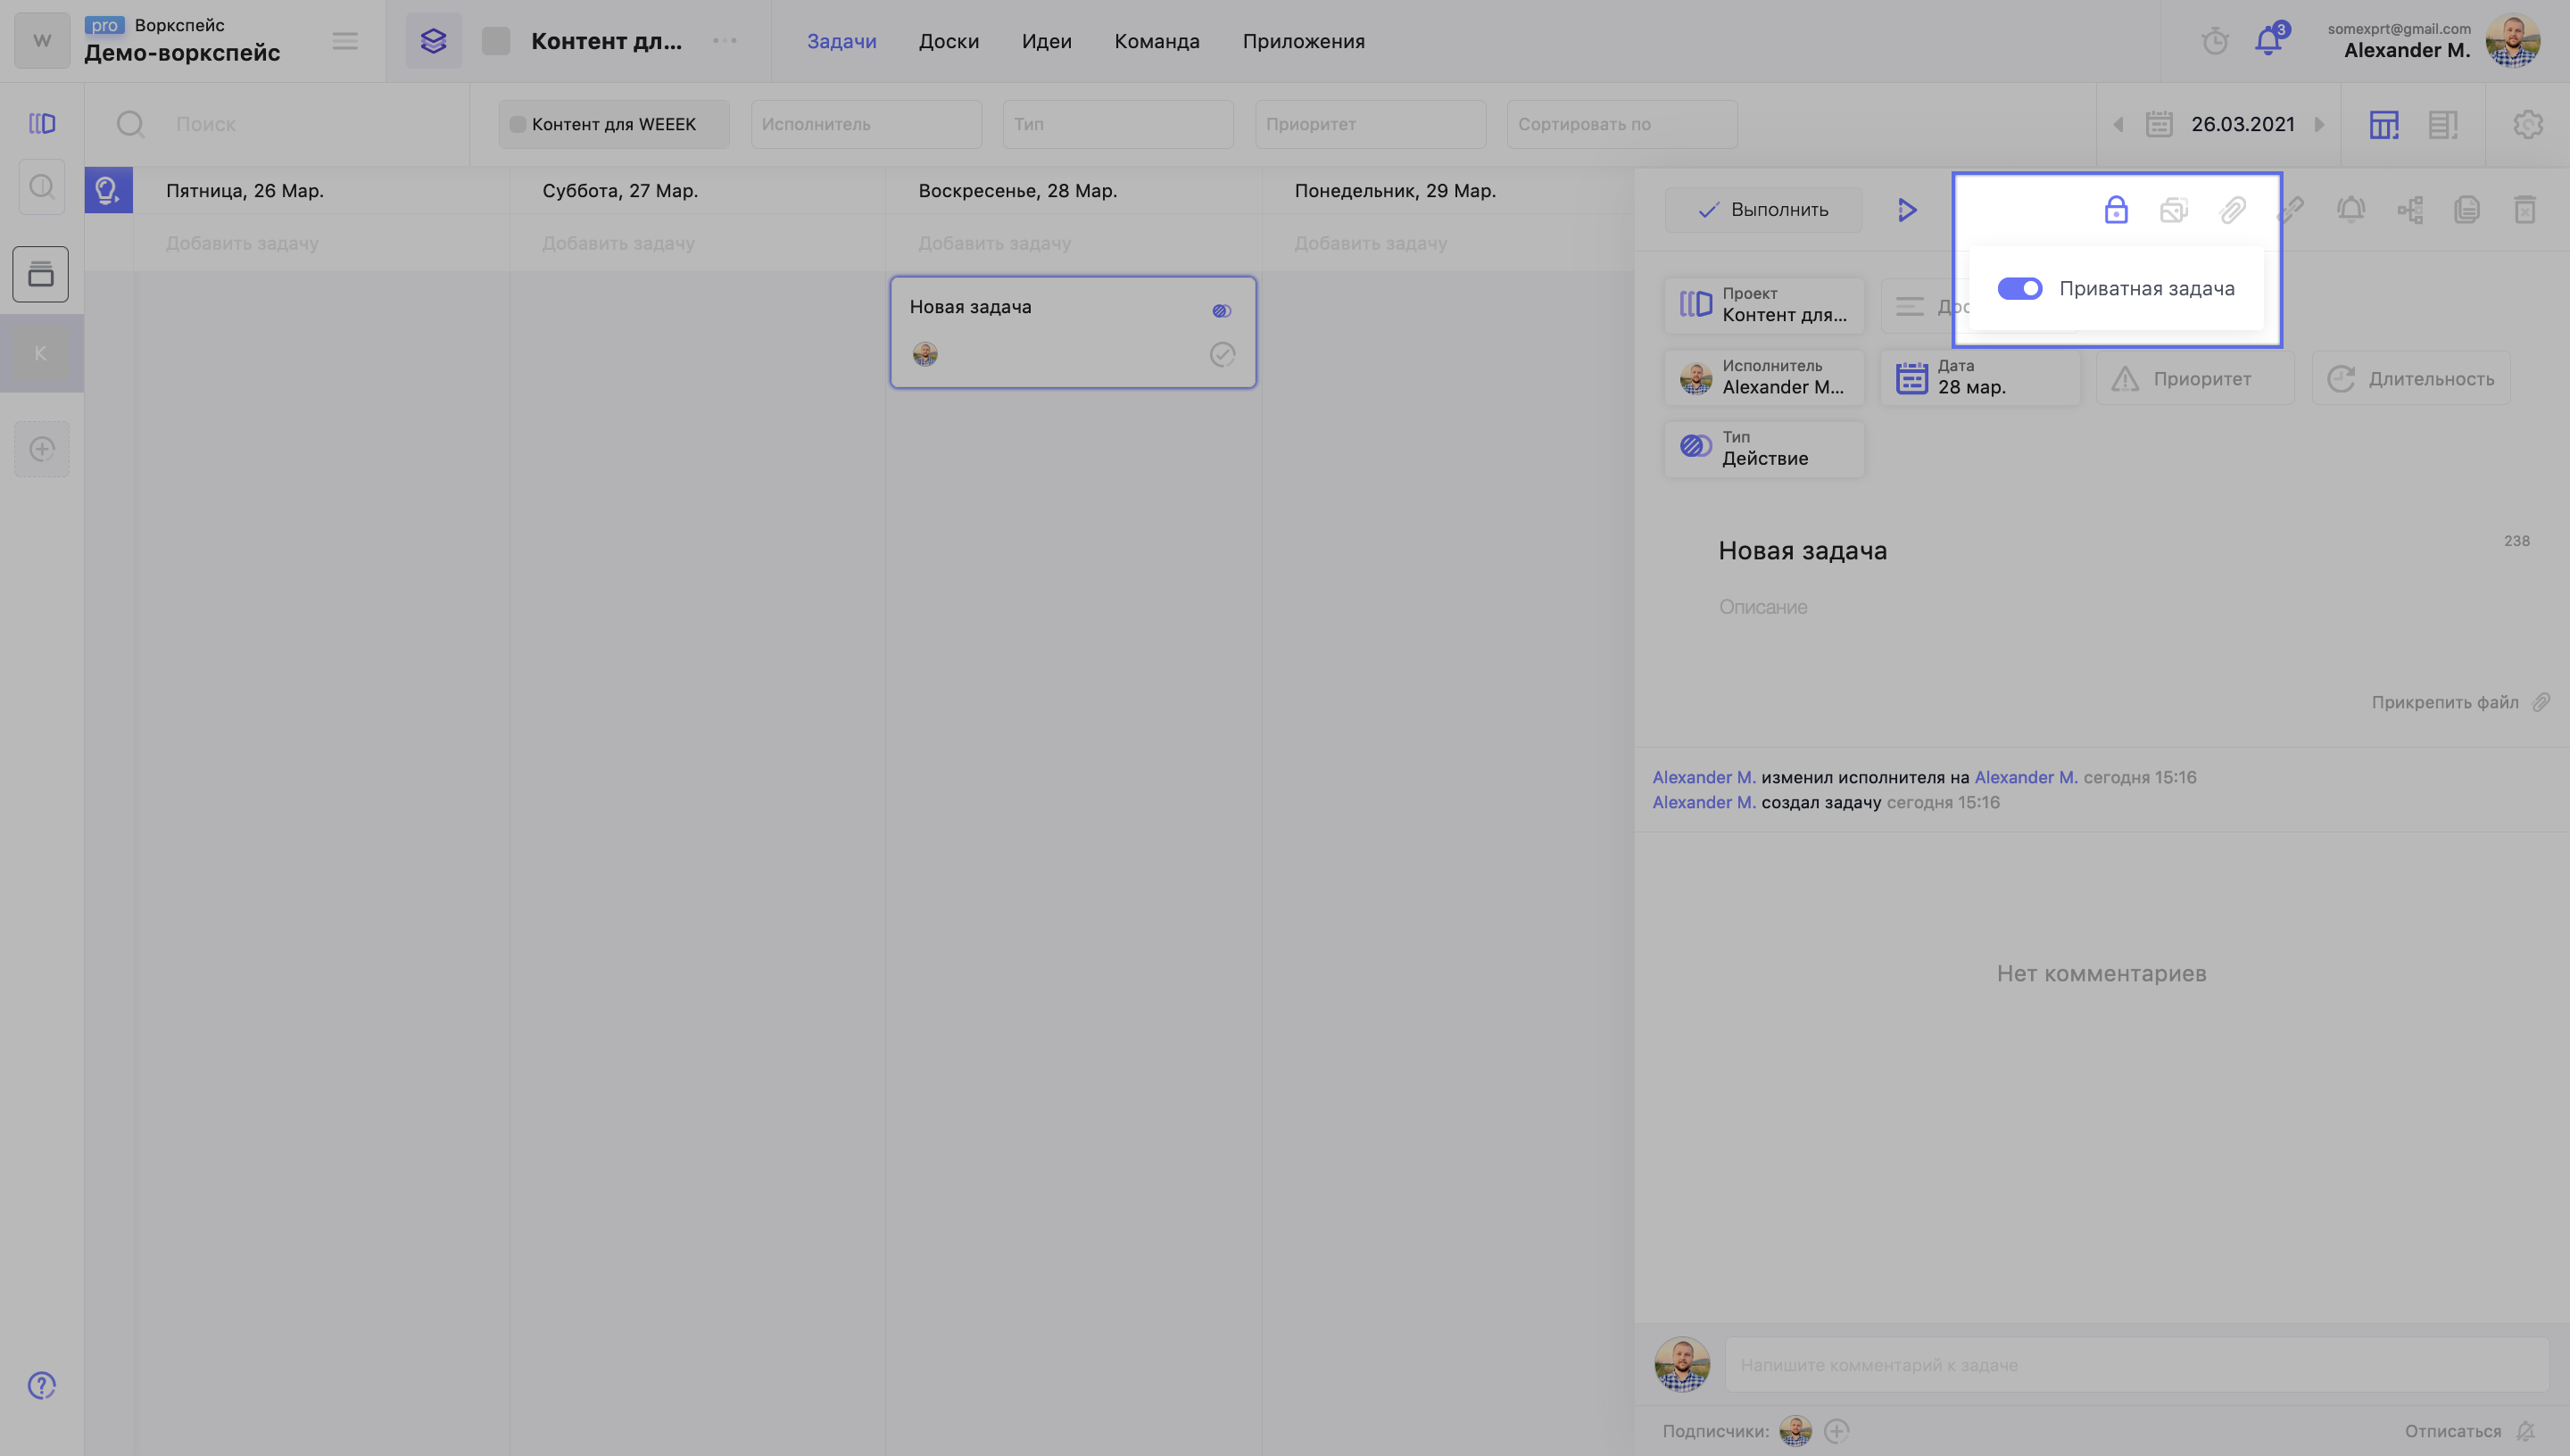Add task under Пятница, 26 Мар.

click(x=242, y=243)
